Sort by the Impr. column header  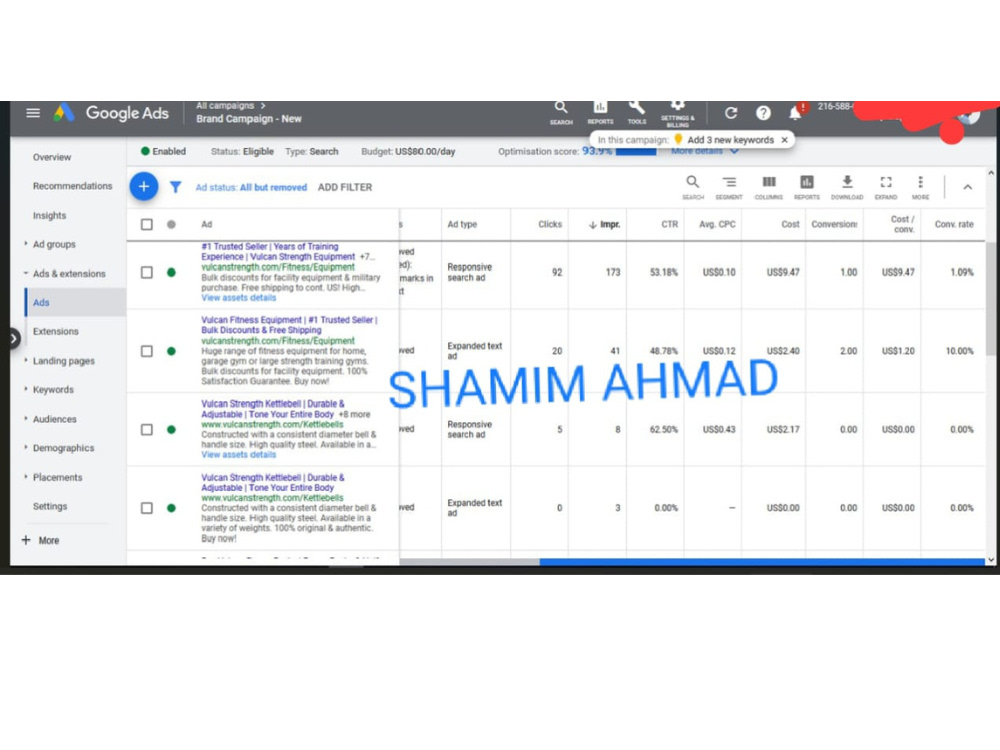(605, 224)
